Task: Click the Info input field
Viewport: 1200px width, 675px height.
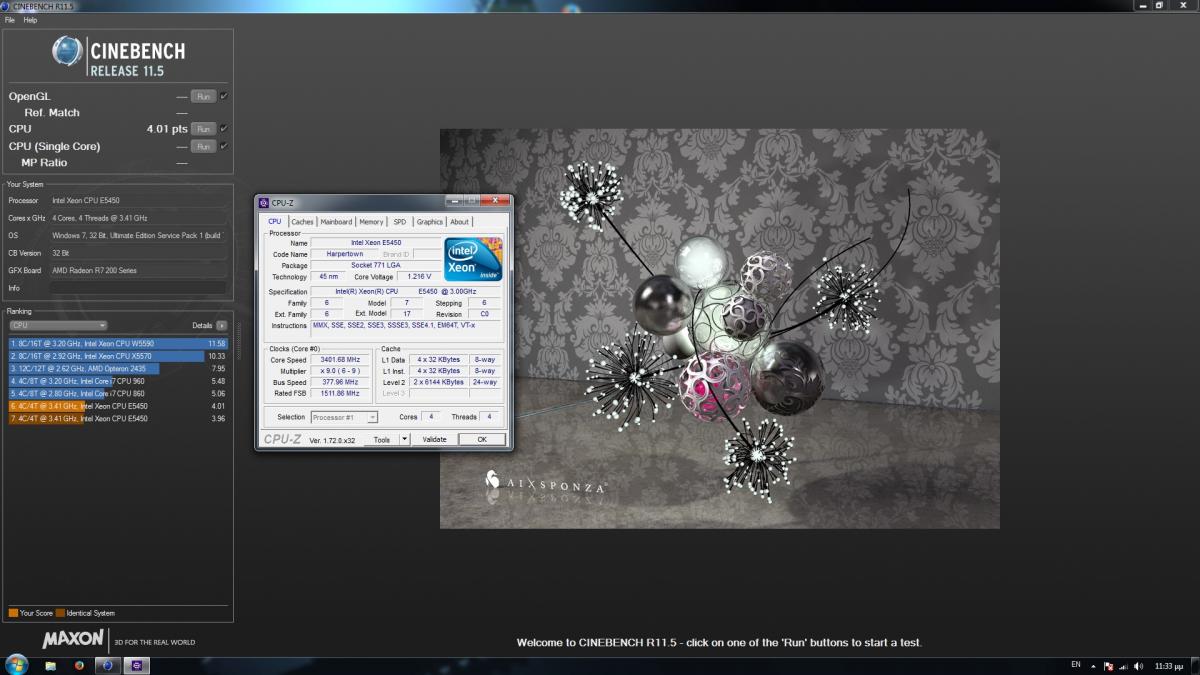Action: 139,288
